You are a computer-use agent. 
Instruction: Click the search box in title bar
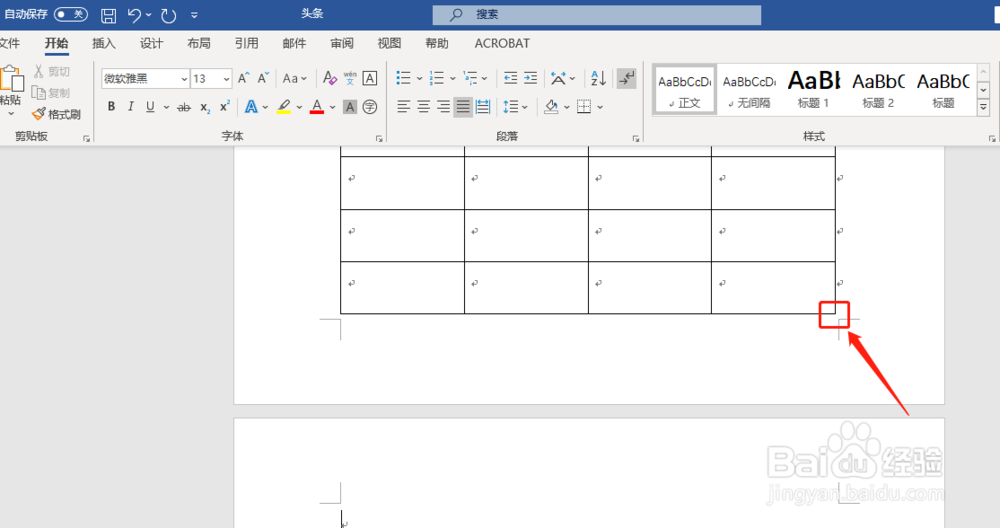coord(596,15)
